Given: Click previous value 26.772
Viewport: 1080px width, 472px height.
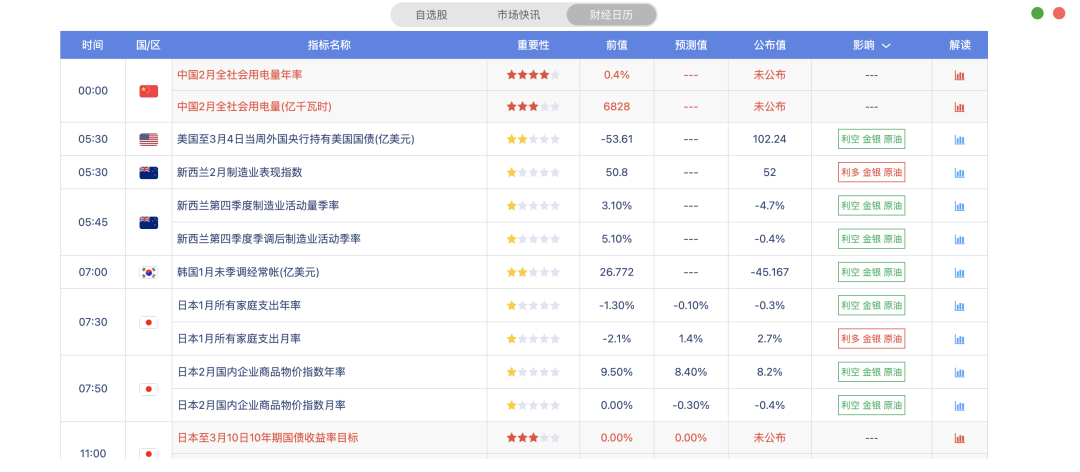Looking at the screenshot, I should pyautogui.click(x=616, y=272).
